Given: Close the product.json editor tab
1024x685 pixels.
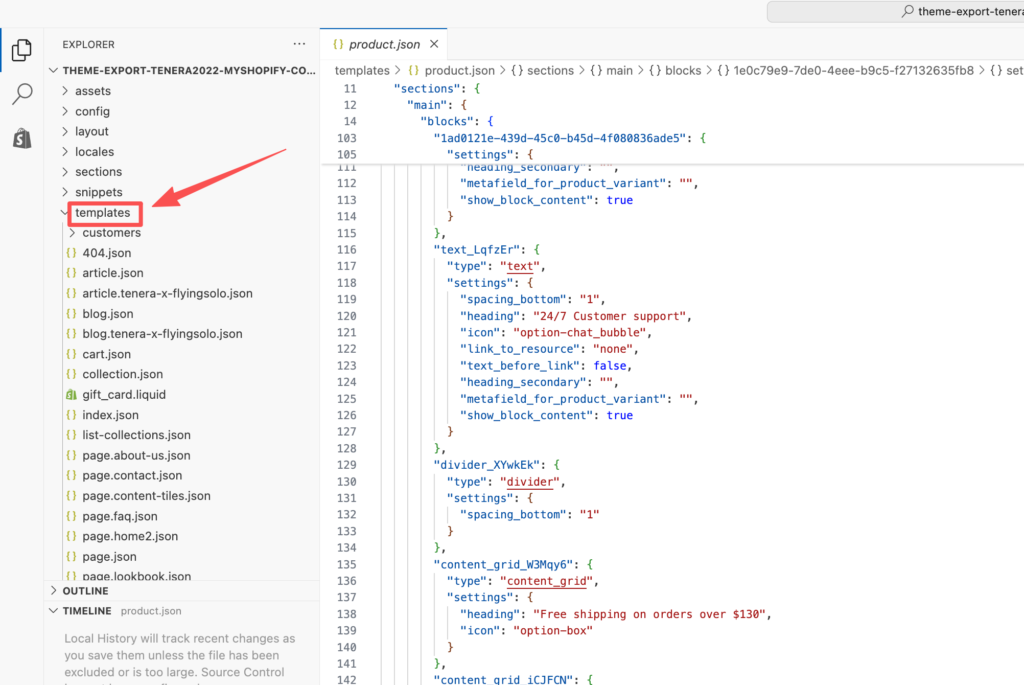Looking at the screenshot, I should tap(433, 45).
